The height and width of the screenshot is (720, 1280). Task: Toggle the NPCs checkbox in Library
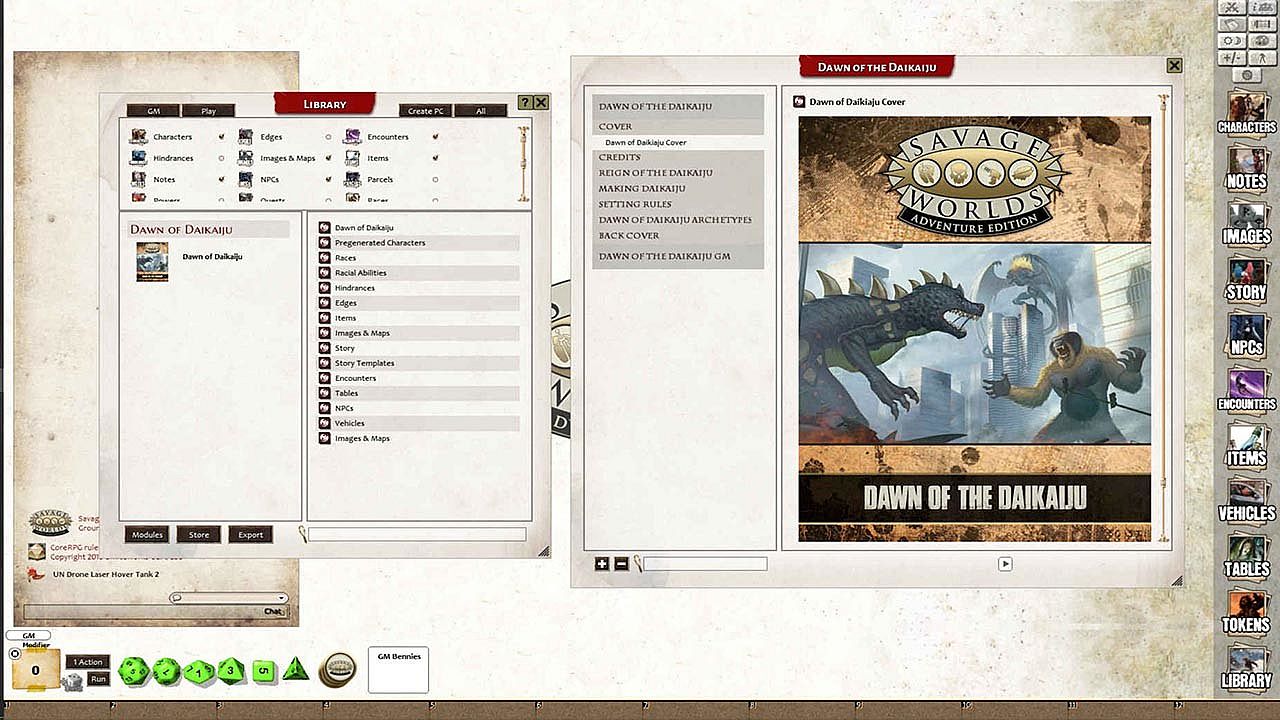(328, 179)
